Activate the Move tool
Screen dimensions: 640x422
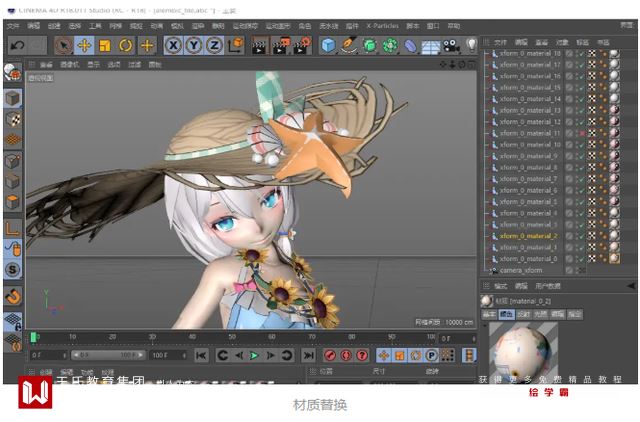[x=84, y=45]
